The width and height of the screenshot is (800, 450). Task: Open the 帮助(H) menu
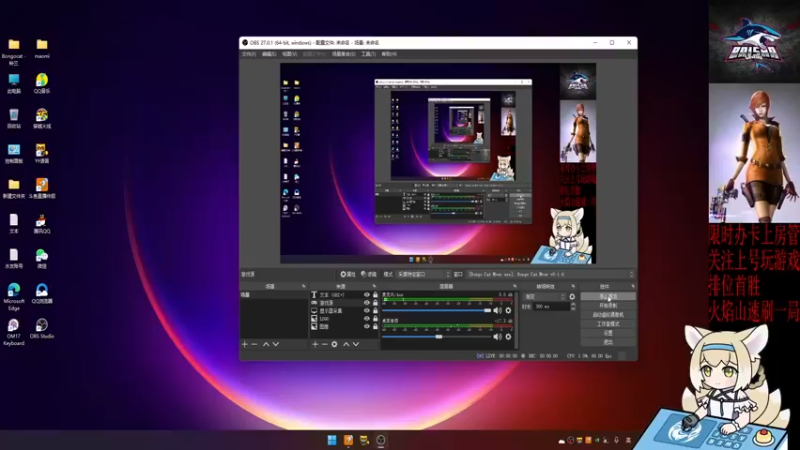tap(389, 54)
